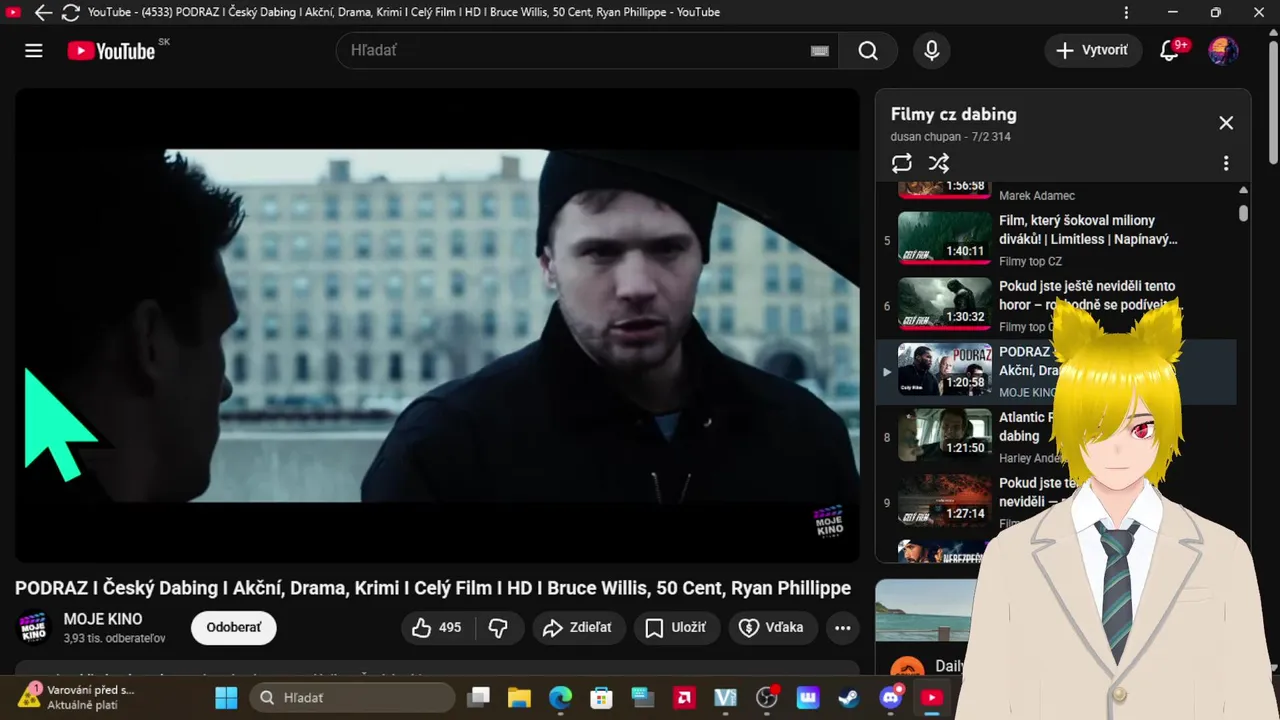
Task: Click the video player to pause
Action: click(x=437, y=325)
